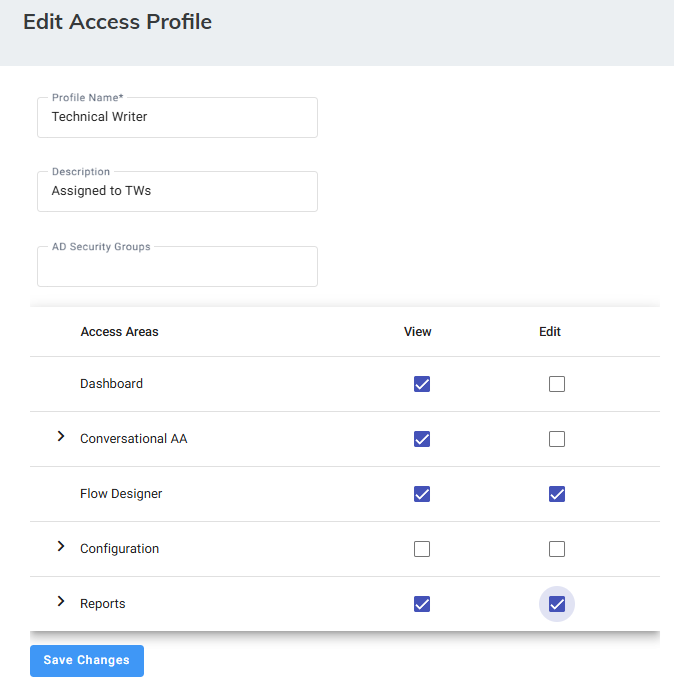
Task: Uncheck the Reports View checkbox
Action: [422, 604]
